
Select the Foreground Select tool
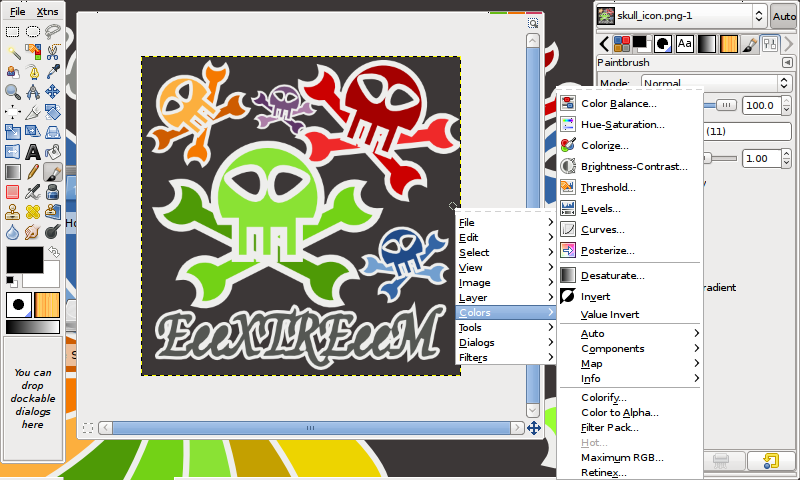click(12, 72)
